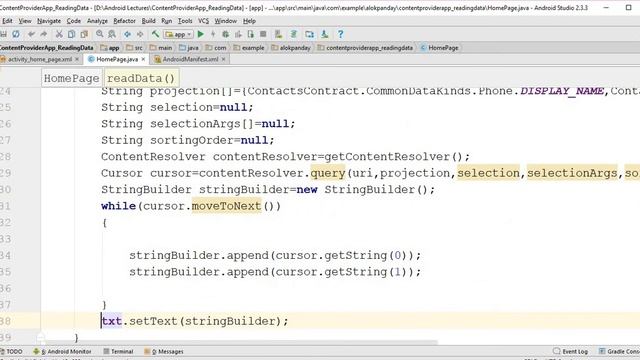Click the Stop square icon
Screen dimensions: 640x360
tap(263, 34)
